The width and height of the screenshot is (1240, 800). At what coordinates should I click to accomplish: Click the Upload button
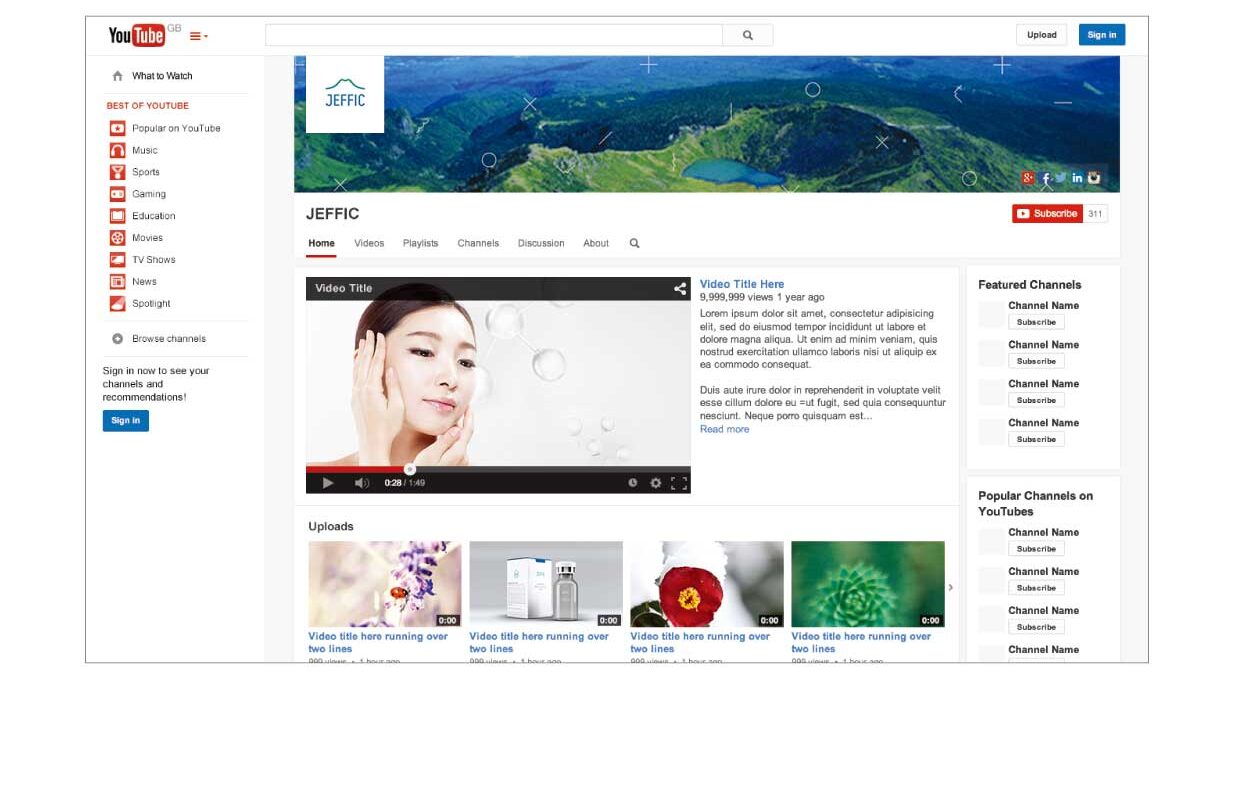pyautogui.click(x=1041, y=35)
